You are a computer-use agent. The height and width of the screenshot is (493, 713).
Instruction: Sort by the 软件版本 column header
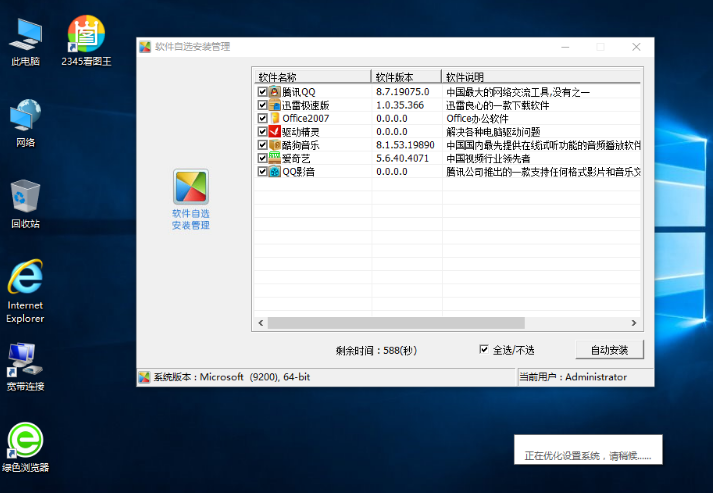pyautogui.click(x=407, y=76)
